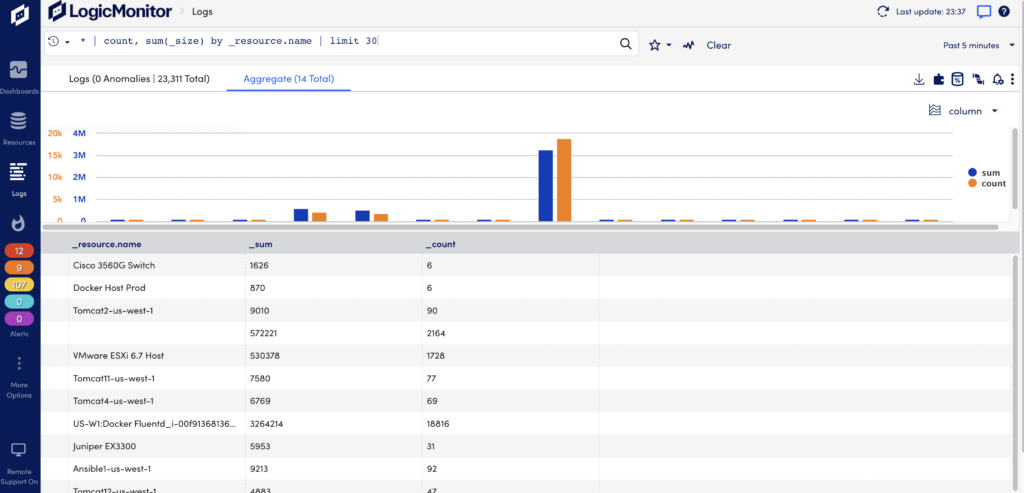Select the Tomcat11-us-west-1 row
This screenshot has height=493, width=1024.
click(526, 379)
